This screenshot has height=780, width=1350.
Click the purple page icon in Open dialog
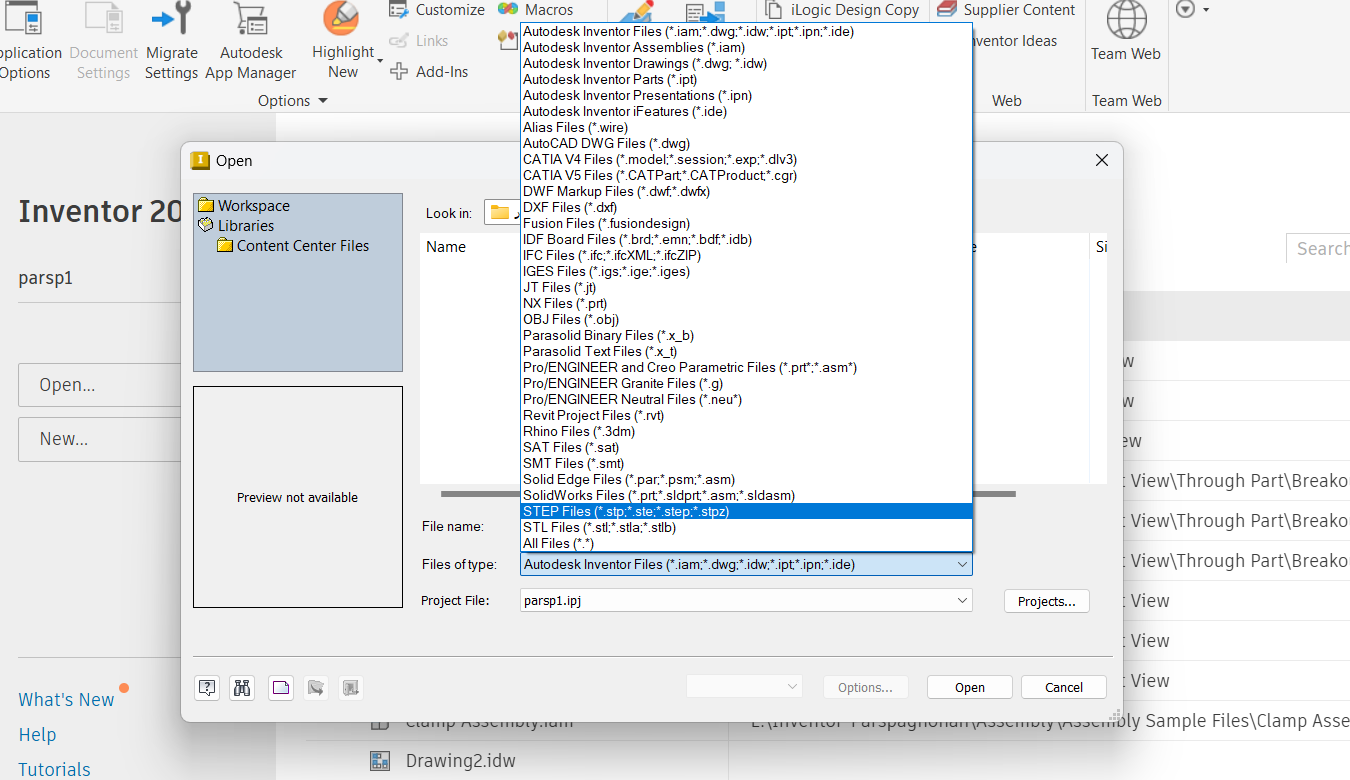tap(281, 687)
